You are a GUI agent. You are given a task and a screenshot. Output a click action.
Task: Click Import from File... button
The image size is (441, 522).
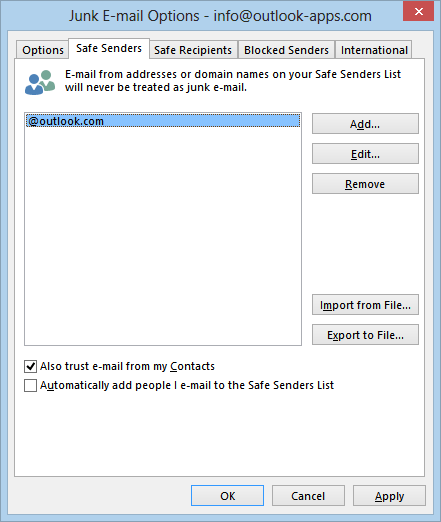(x=365, y=305)
